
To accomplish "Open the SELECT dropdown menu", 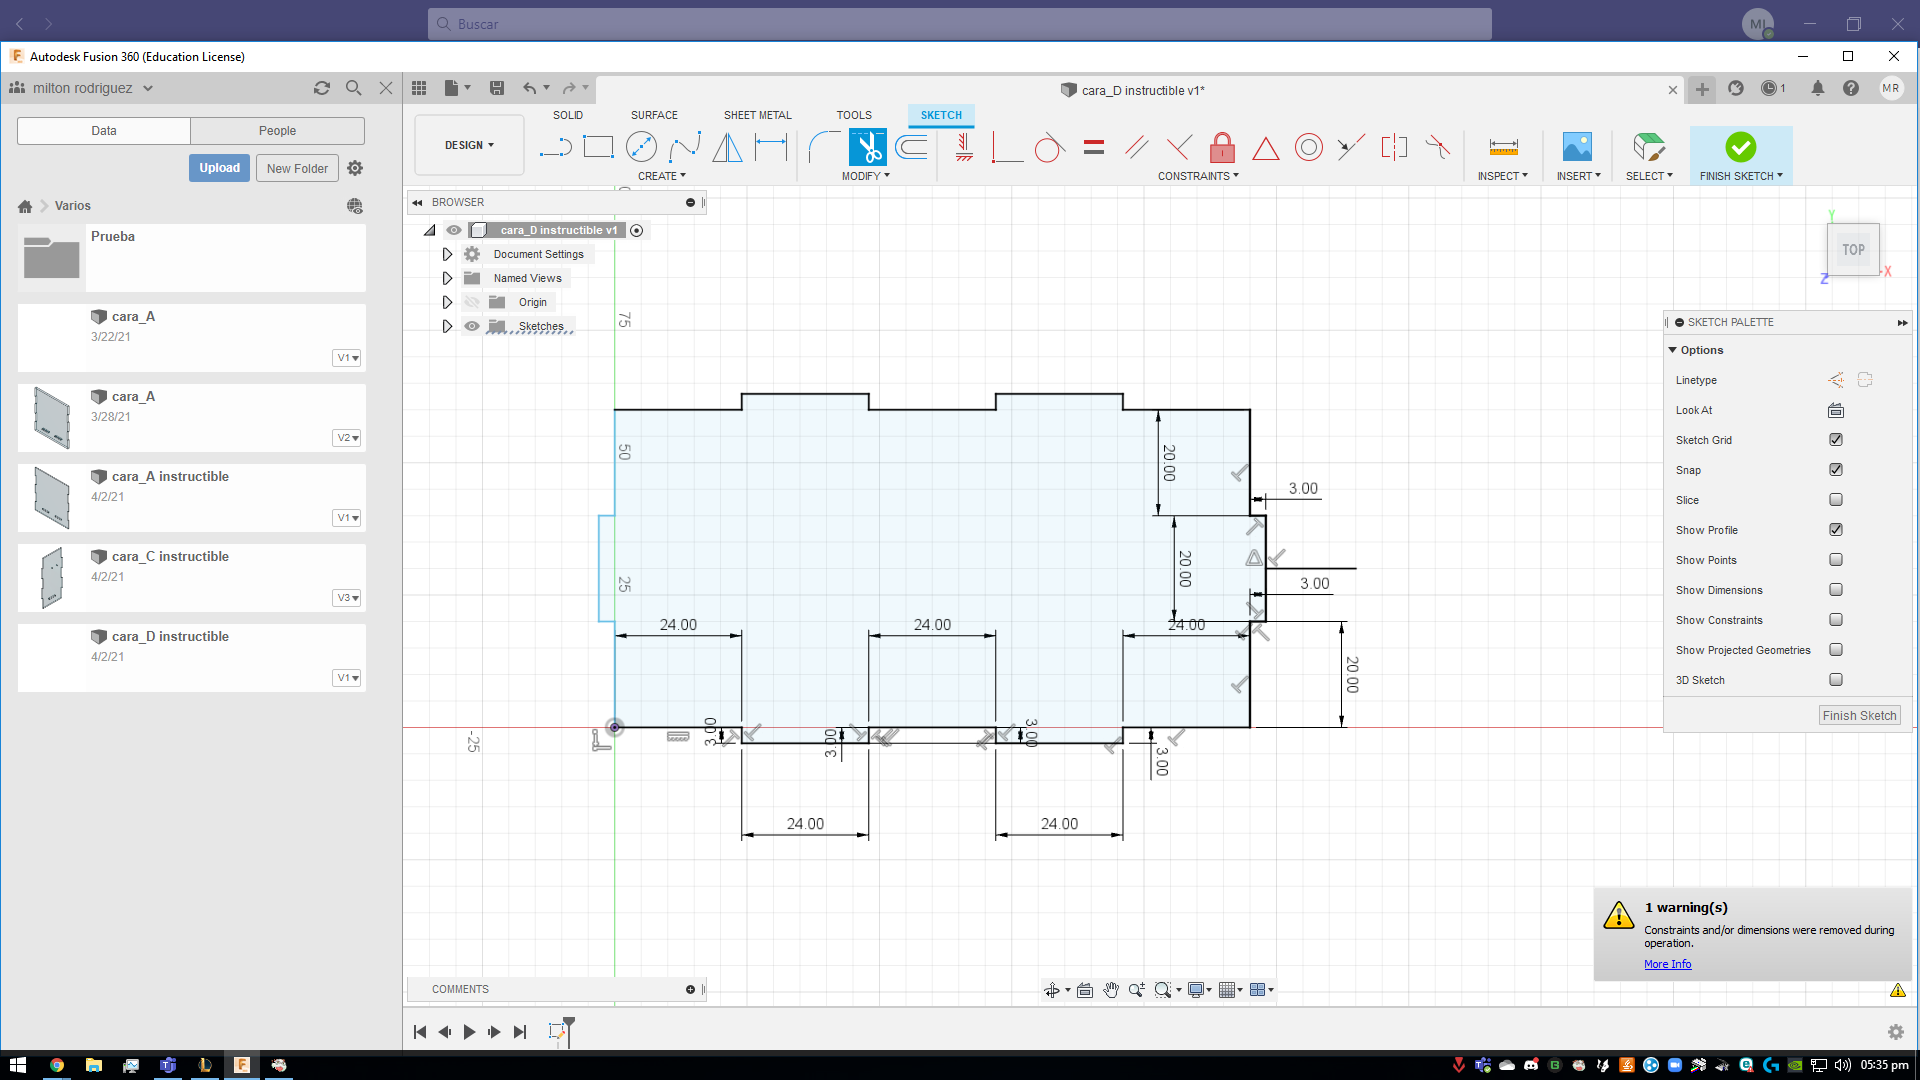I will pyautogui.click(x=1649, y=176).
